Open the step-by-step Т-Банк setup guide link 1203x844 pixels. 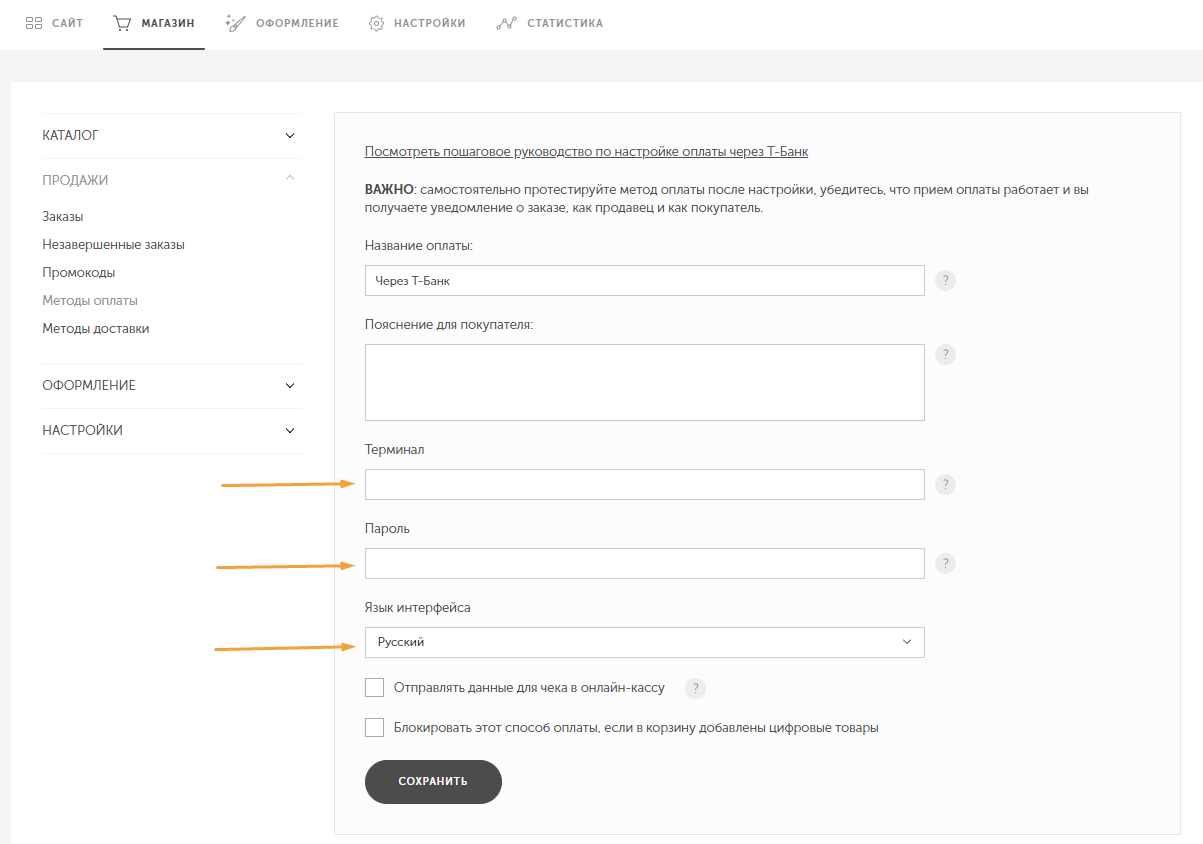586,152
